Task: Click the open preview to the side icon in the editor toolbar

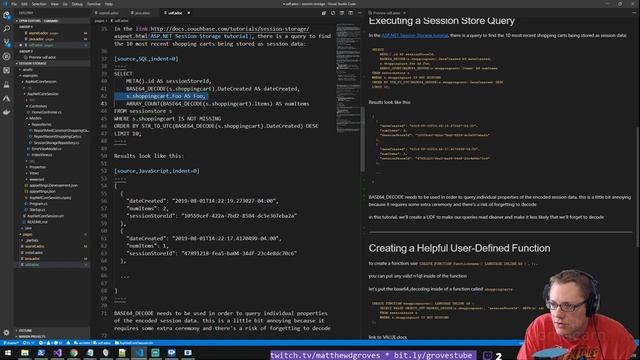Action: (x=324, y=13)
